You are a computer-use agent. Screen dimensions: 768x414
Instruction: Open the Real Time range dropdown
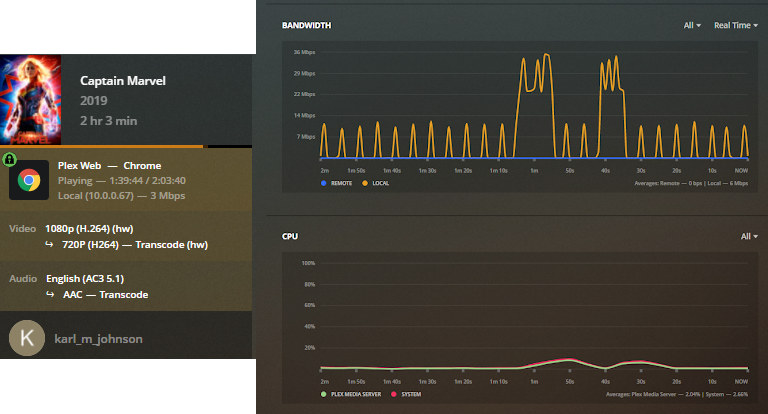736,25
